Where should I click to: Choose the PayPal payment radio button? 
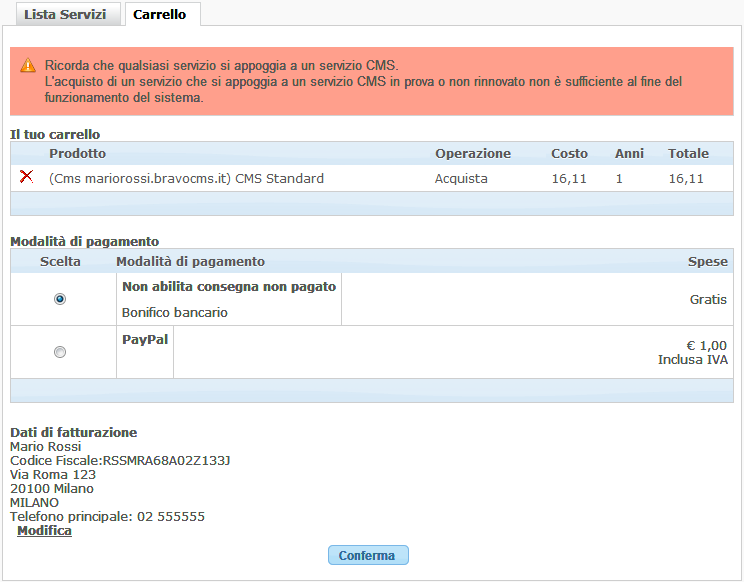coord(60,352)
